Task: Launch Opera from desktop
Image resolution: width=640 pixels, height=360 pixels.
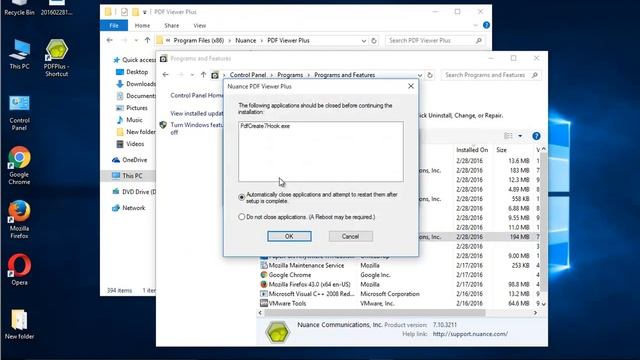Action: (x=19, y=269)
